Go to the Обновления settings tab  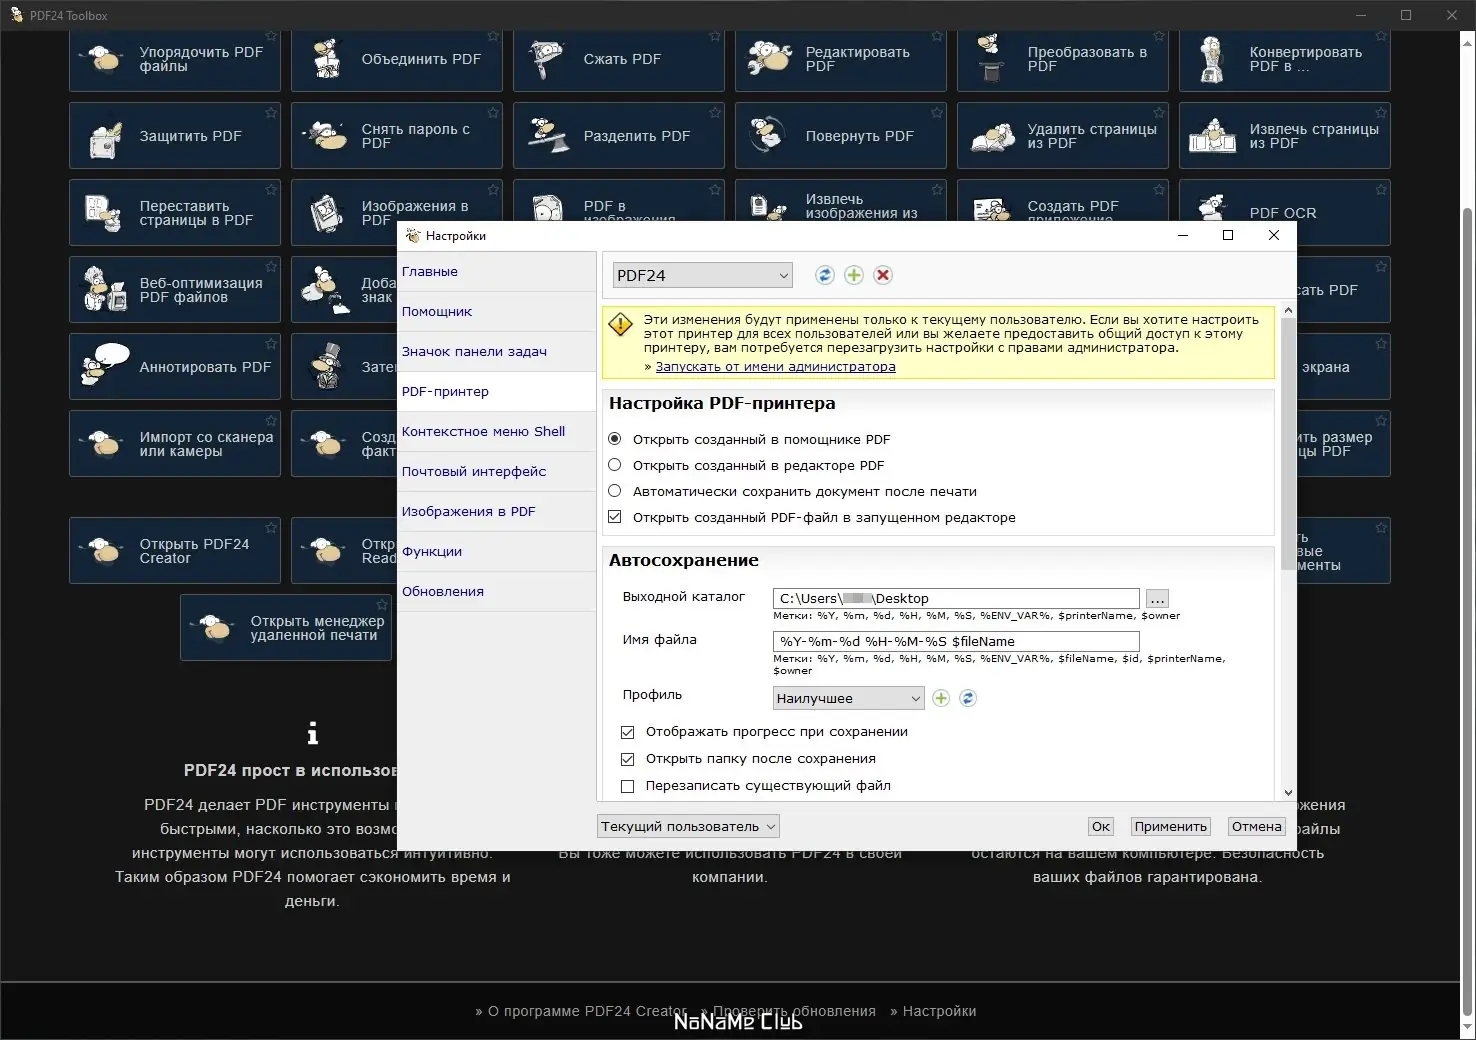click(496, 591)
